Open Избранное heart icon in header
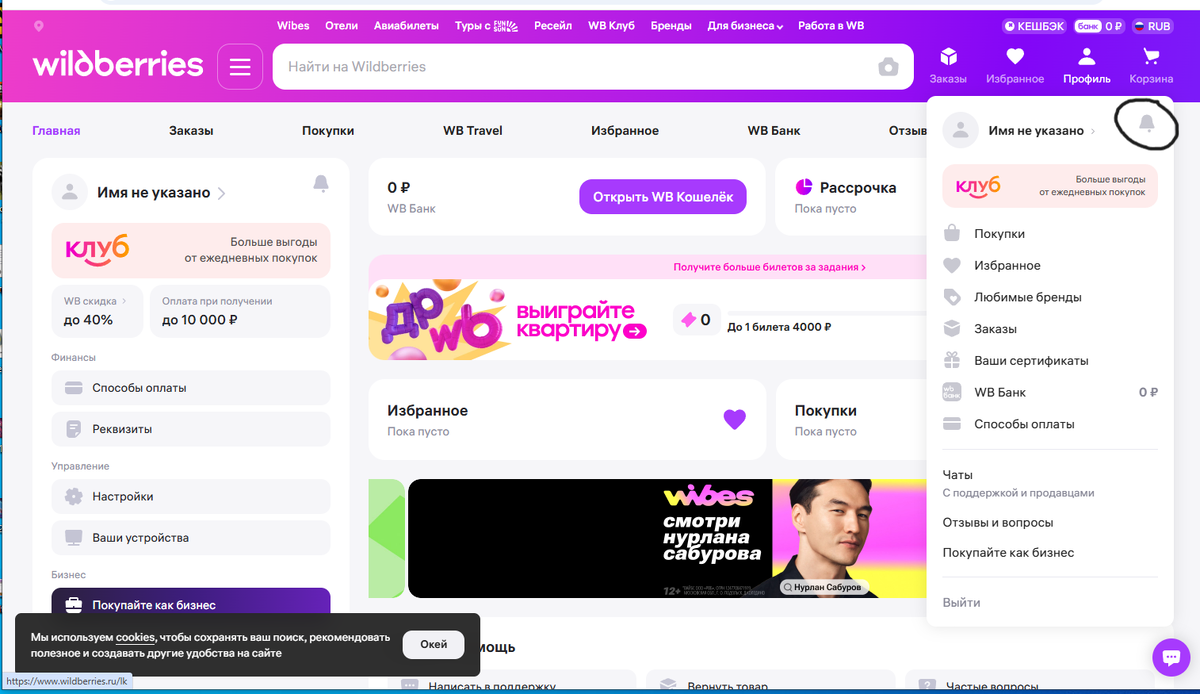1200x694 pixels. coord(1015,66)
